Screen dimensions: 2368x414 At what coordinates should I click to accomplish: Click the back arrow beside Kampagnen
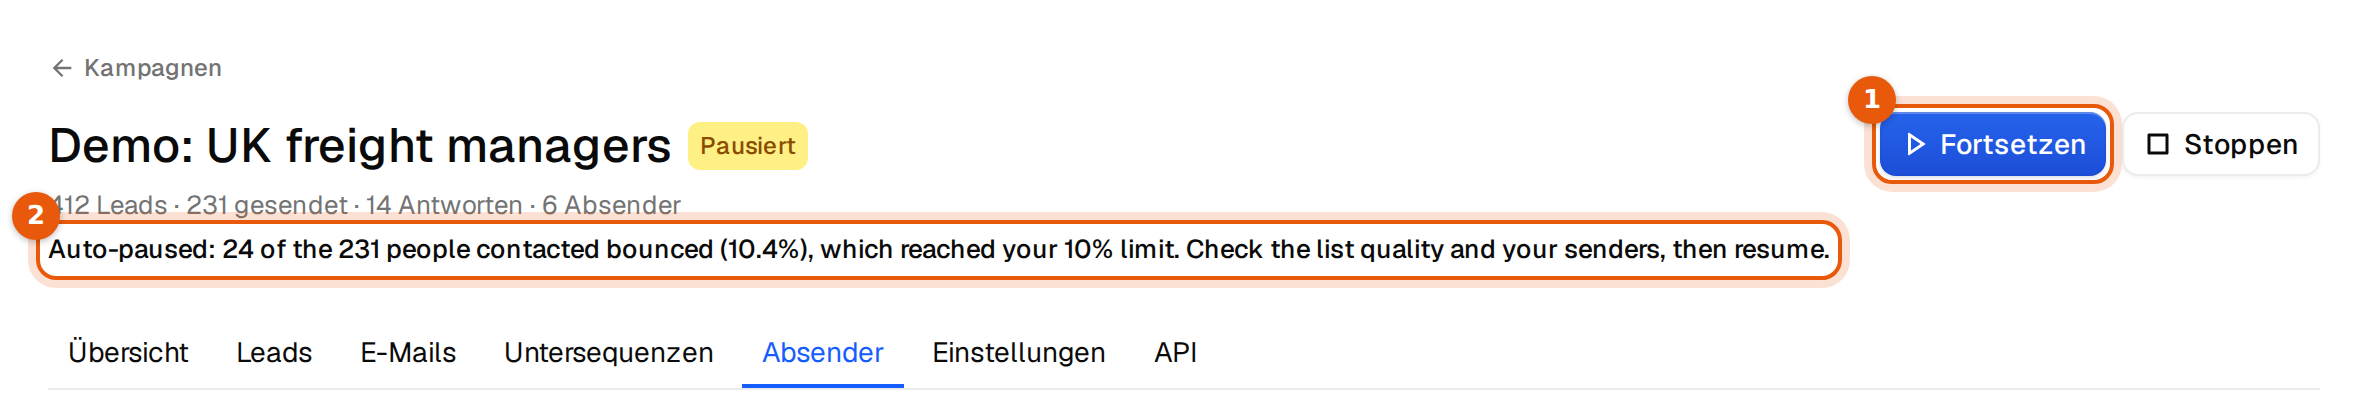(62, 68)
